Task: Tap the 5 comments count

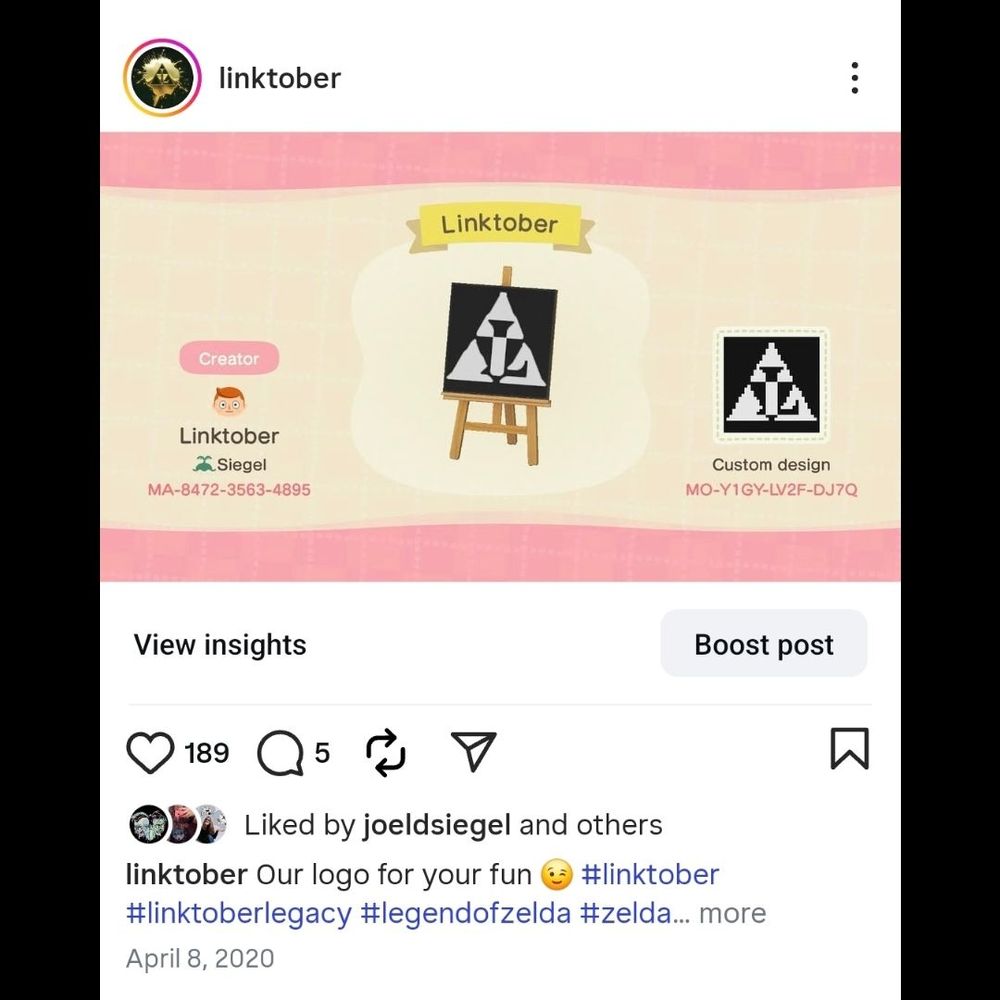Action: coord(322,753)
